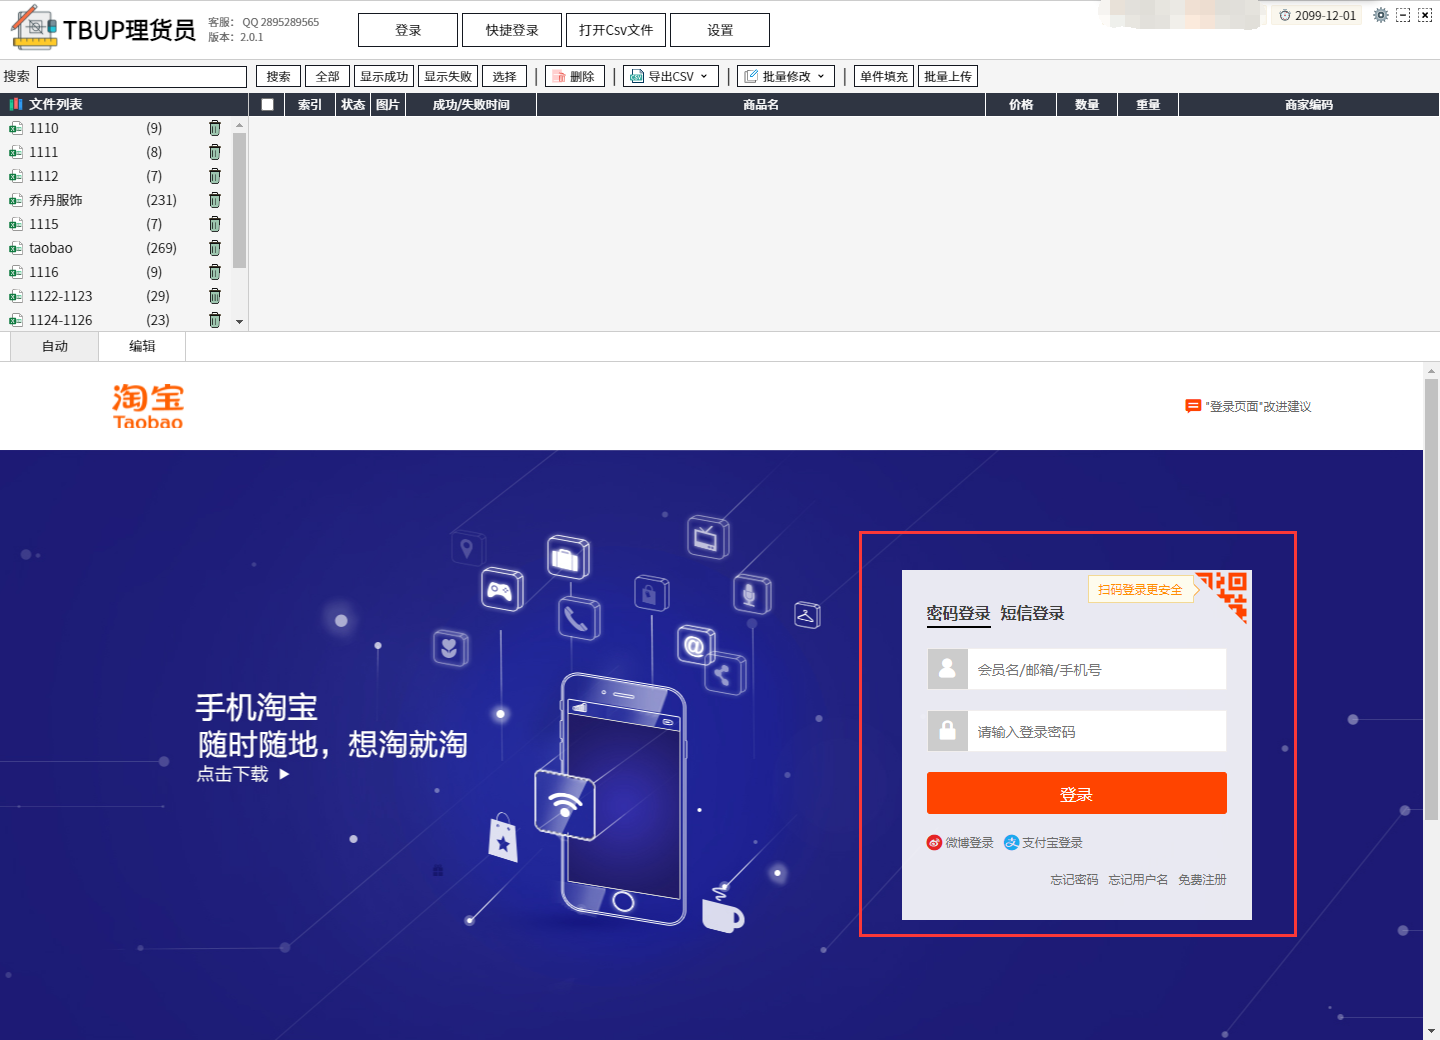Expand the 批量修改 dropdown menu
Screen dimensions: 1440x1040
786,76
